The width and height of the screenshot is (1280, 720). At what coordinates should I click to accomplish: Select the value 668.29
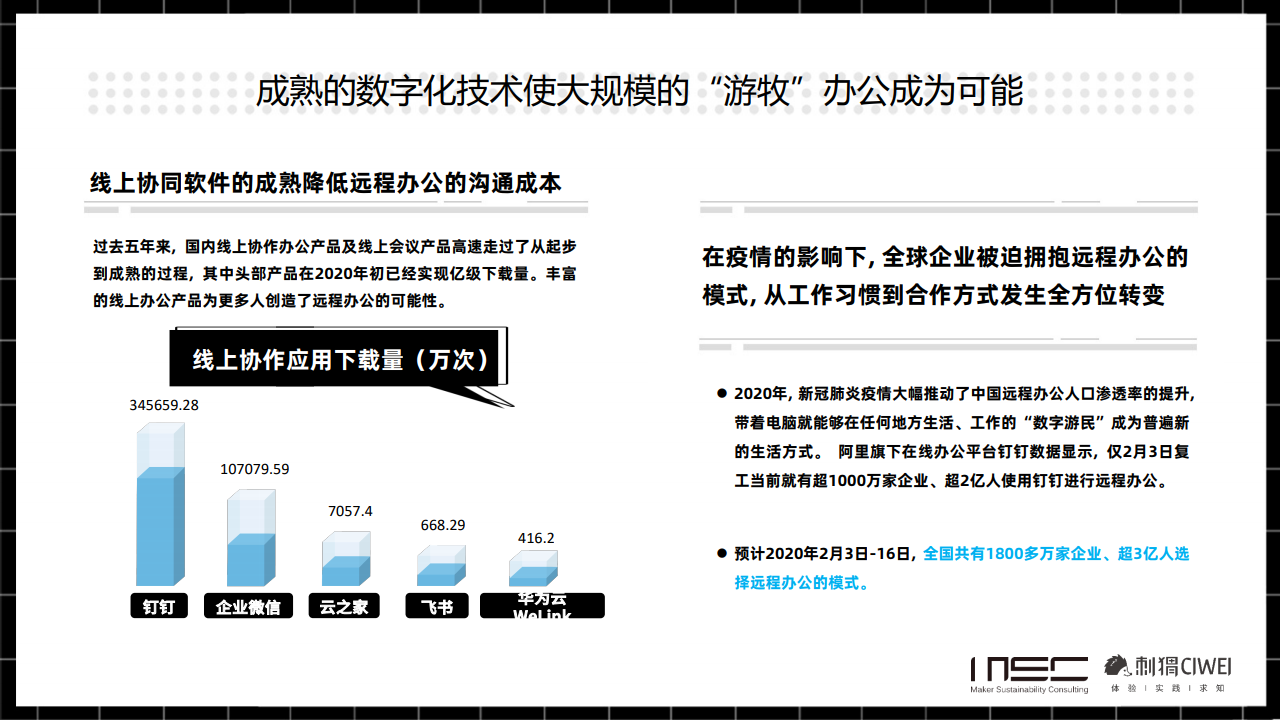tap(442, 525)
